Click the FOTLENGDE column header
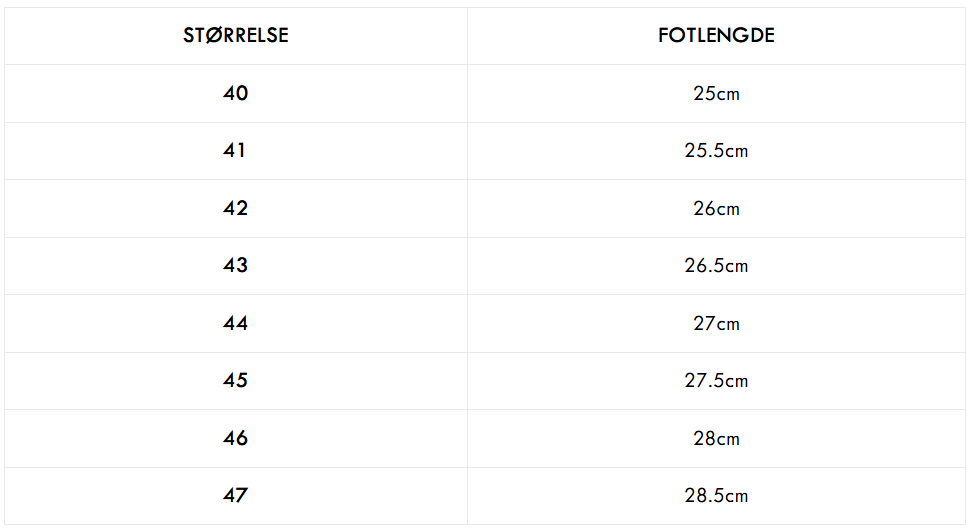 pos(716,35)
